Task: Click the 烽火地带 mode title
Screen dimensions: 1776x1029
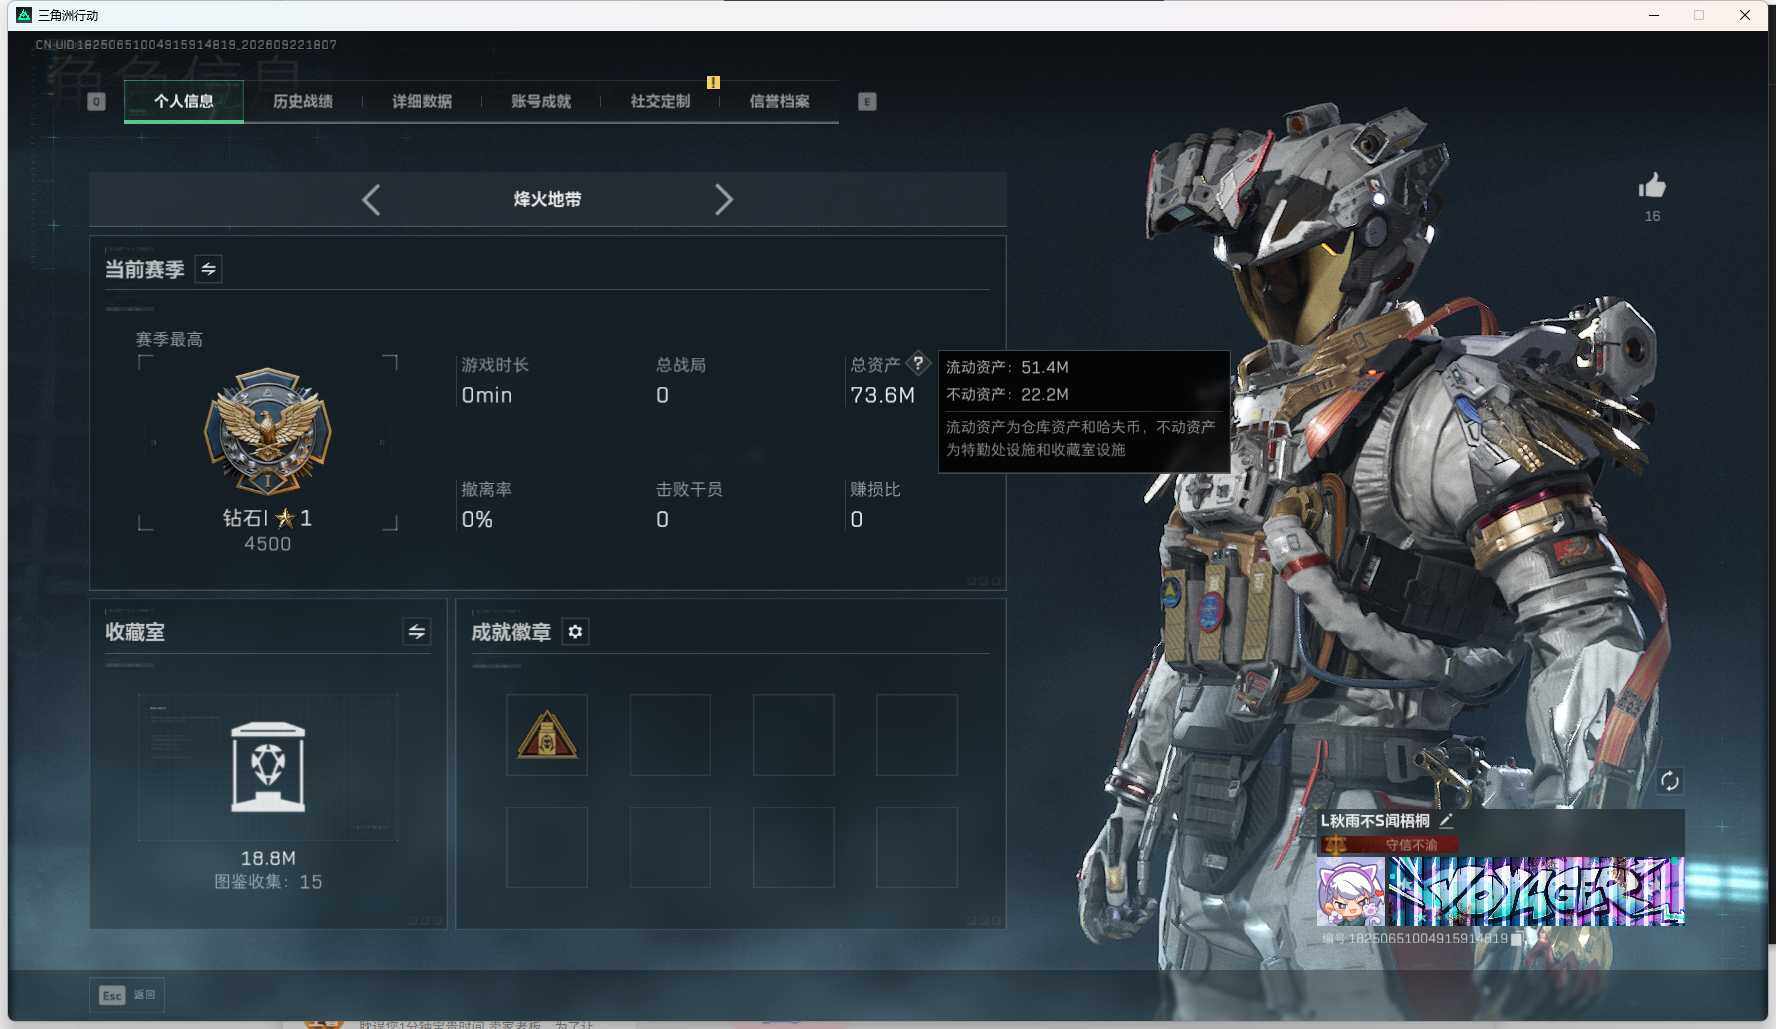Action: 547,199
